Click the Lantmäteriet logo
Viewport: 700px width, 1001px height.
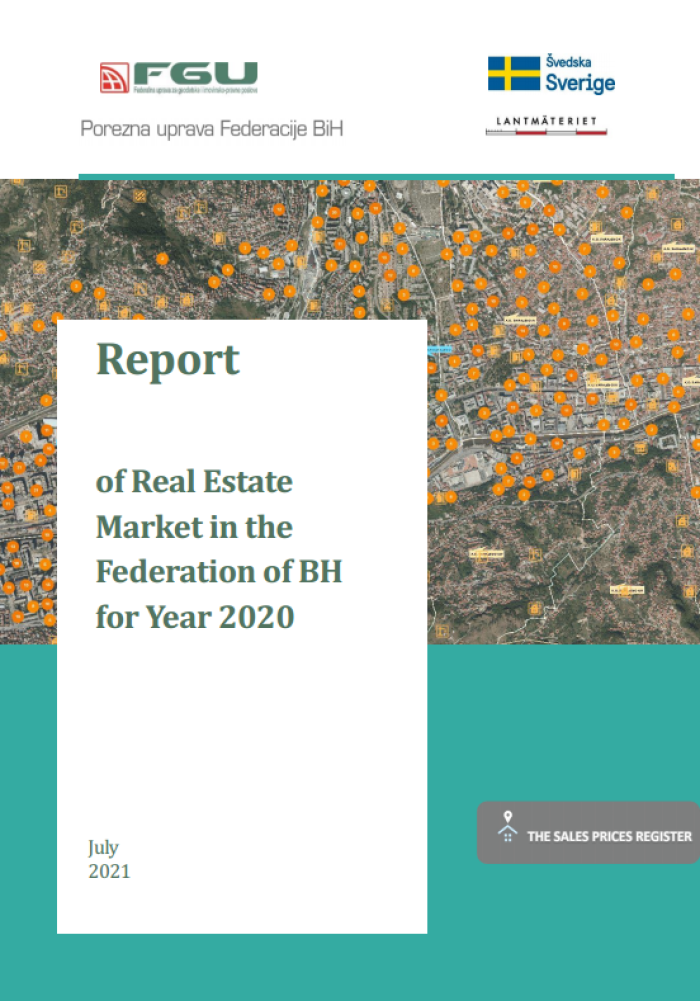pos(547,120)
